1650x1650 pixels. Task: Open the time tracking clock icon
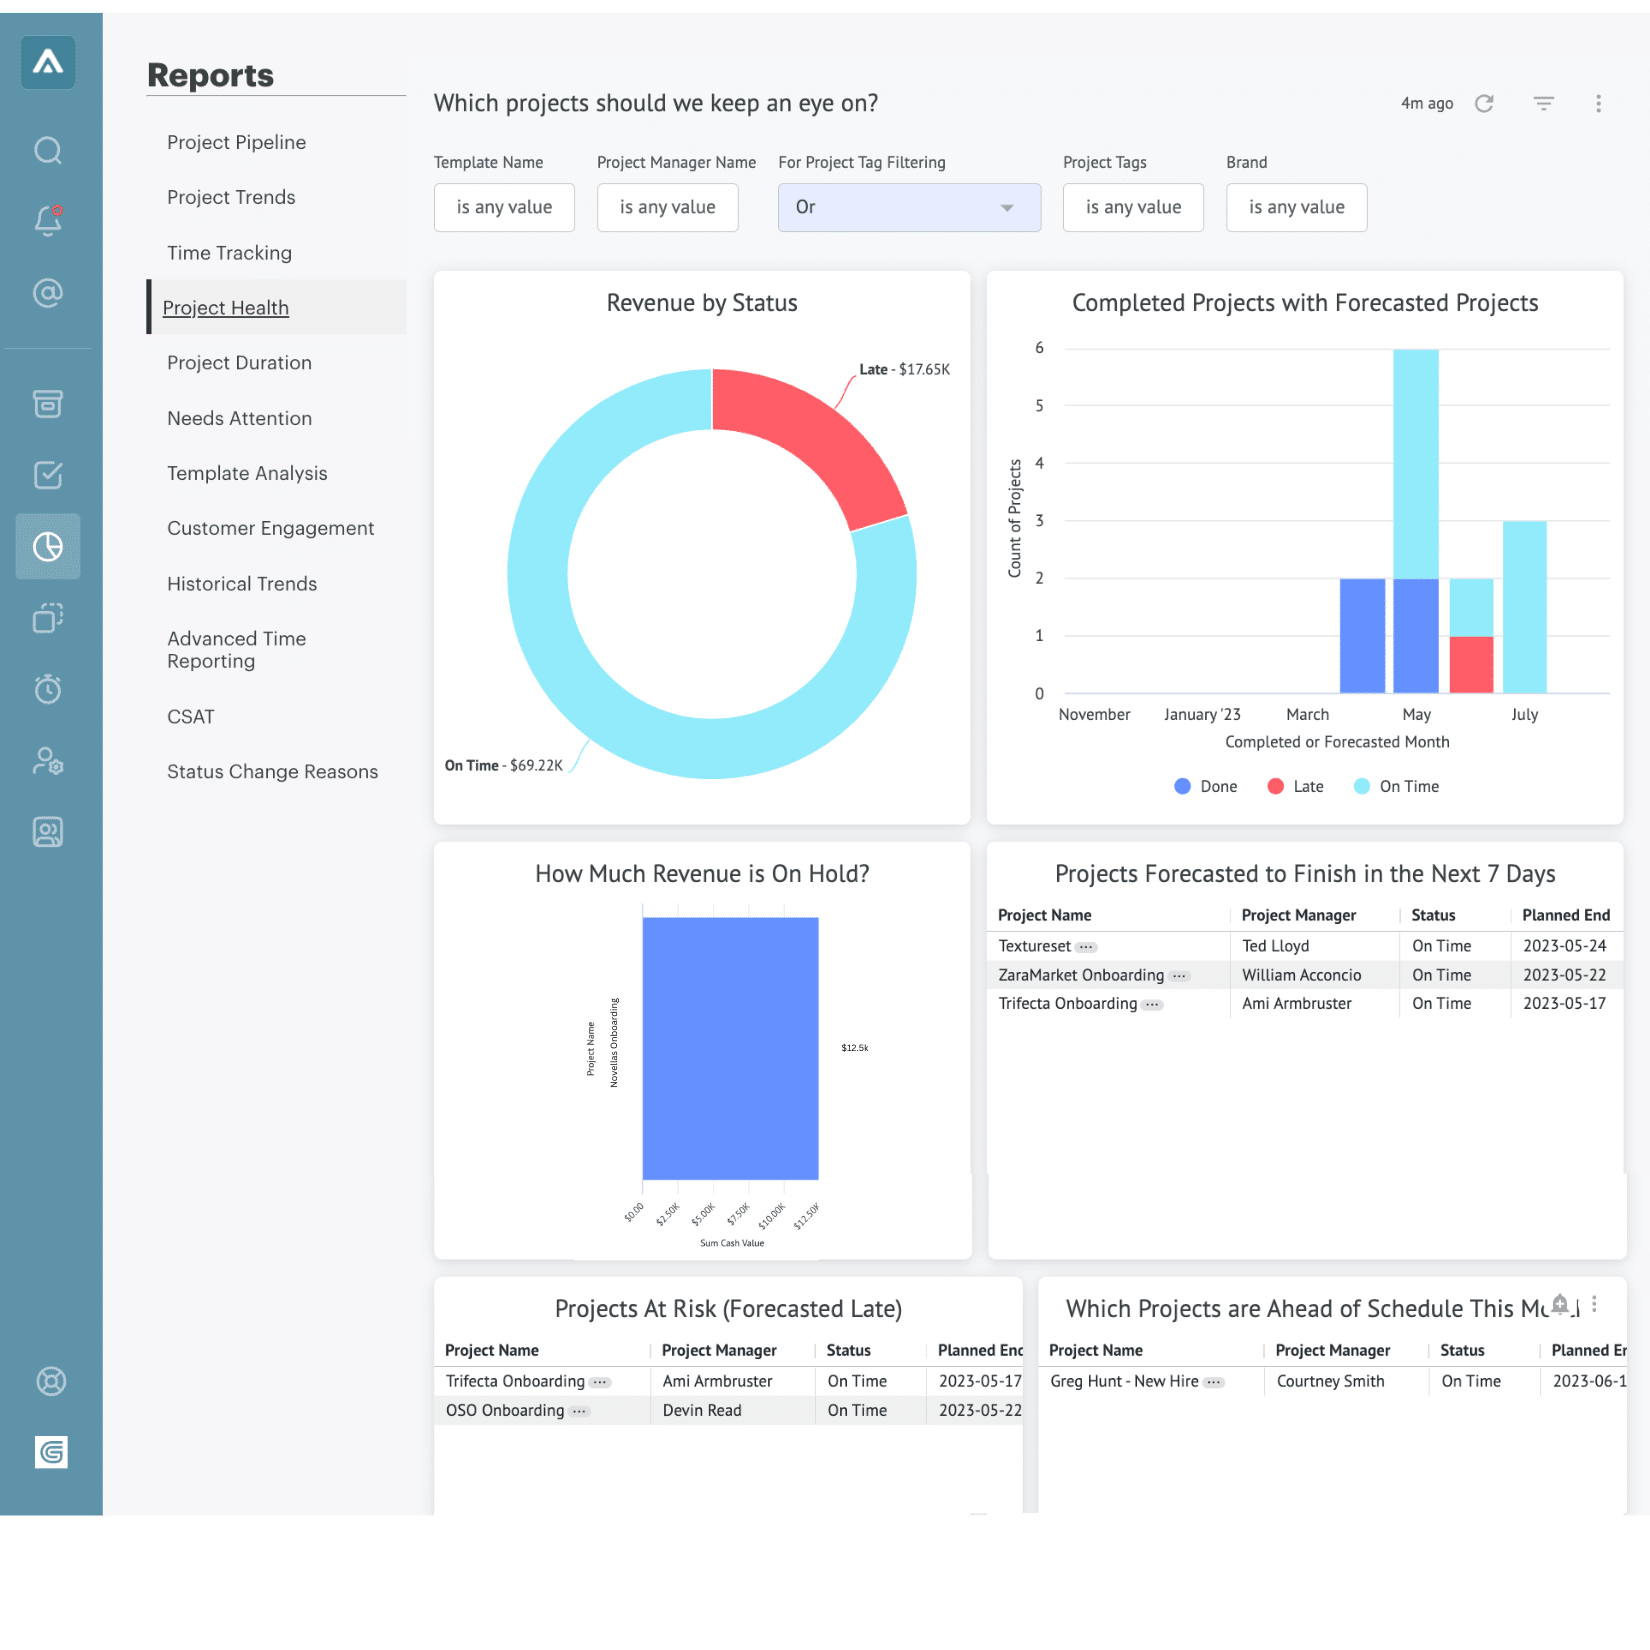click(48, 689)
